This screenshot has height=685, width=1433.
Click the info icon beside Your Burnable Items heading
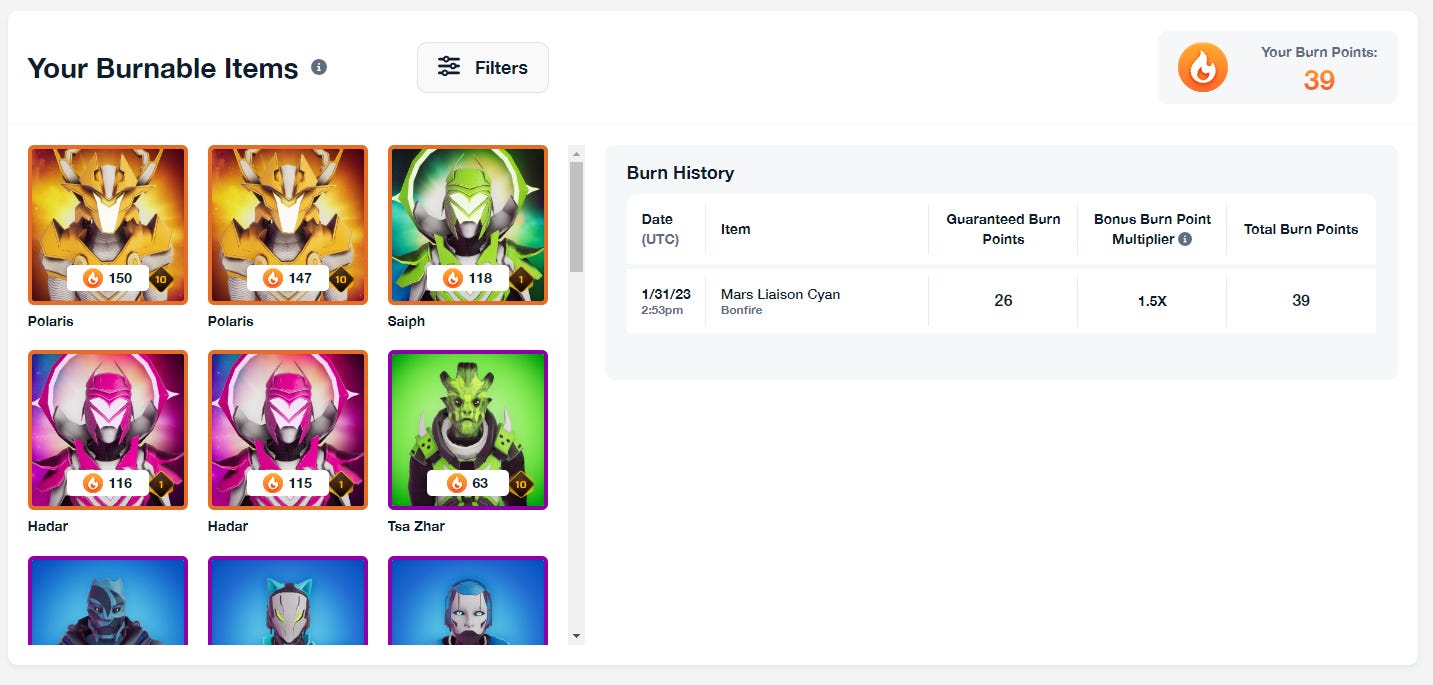tap(319, 66)
